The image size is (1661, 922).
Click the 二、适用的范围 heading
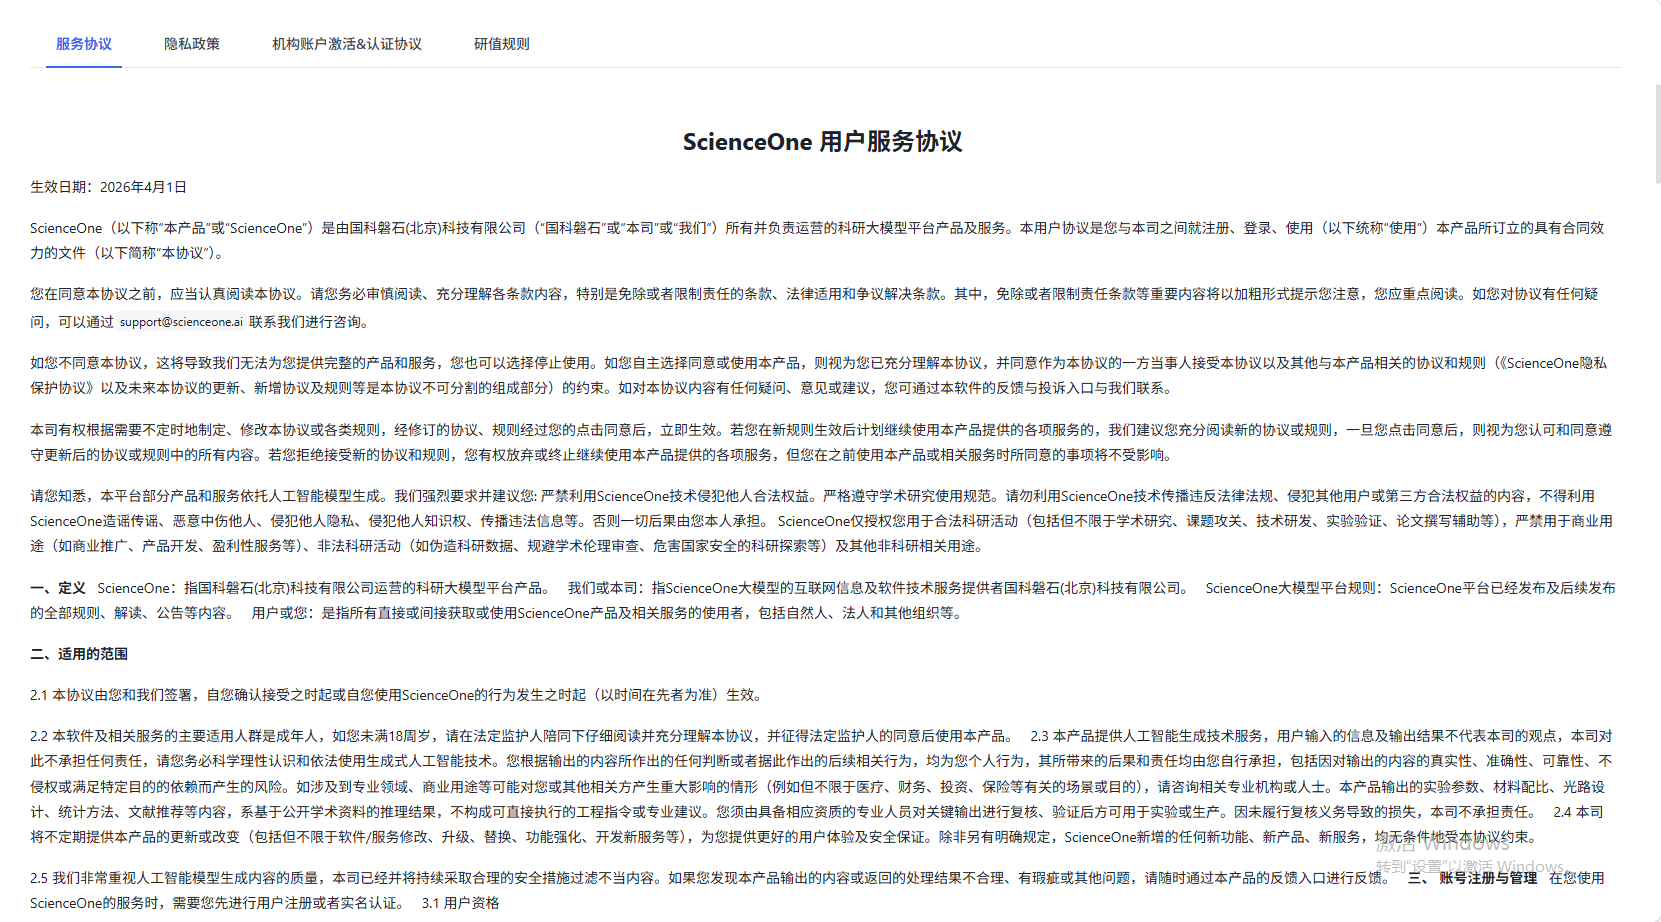(79, 654)
